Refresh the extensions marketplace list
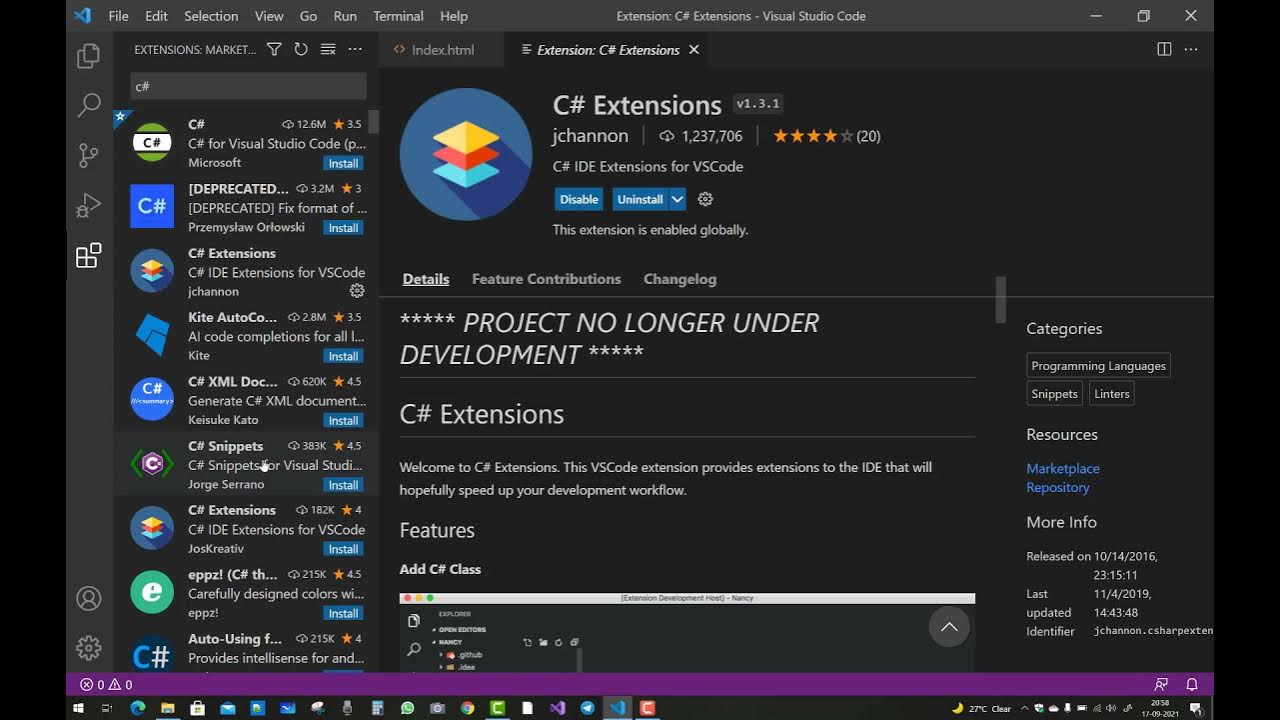This screenshot has height=720, width=1280. [x=301, y=49]
